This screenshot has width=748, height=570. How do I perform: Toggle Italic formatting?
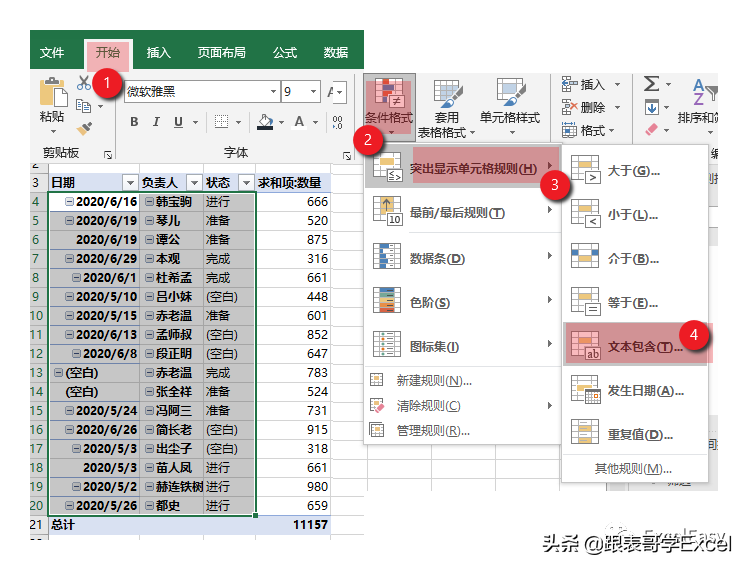(x=156, y=122)
